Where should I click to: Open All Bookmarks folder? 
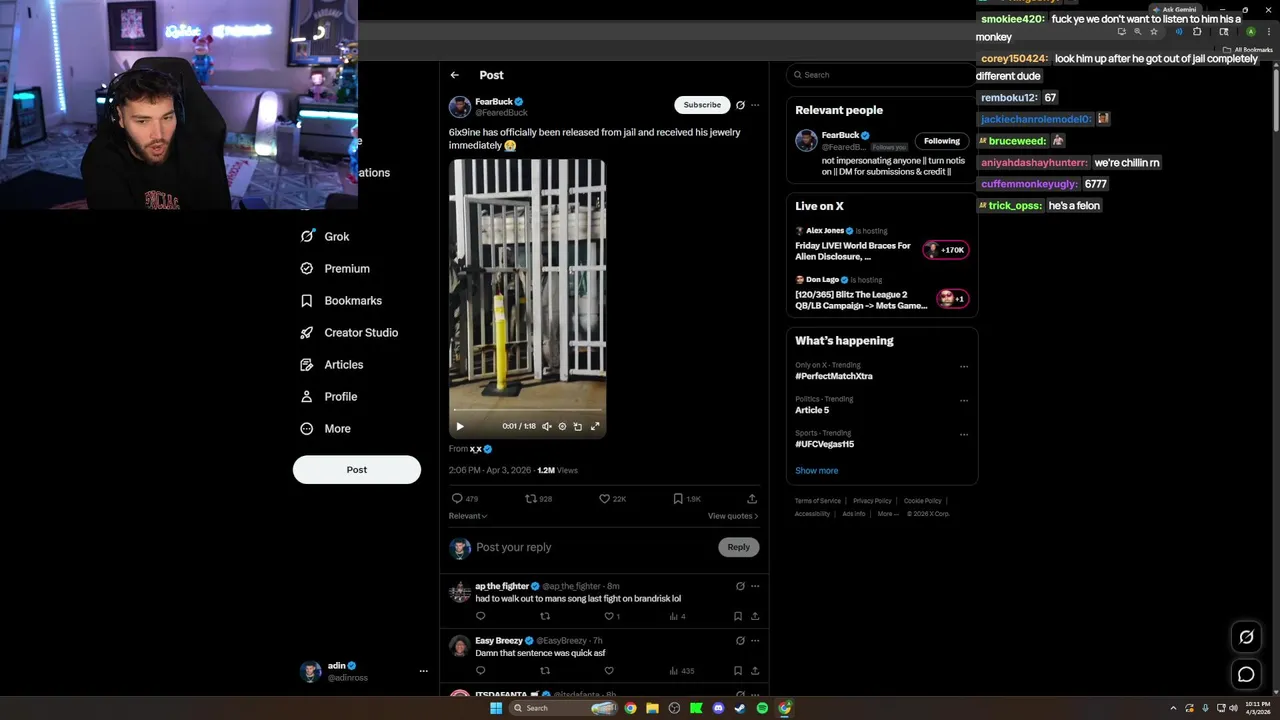[x=1247, y=50]
